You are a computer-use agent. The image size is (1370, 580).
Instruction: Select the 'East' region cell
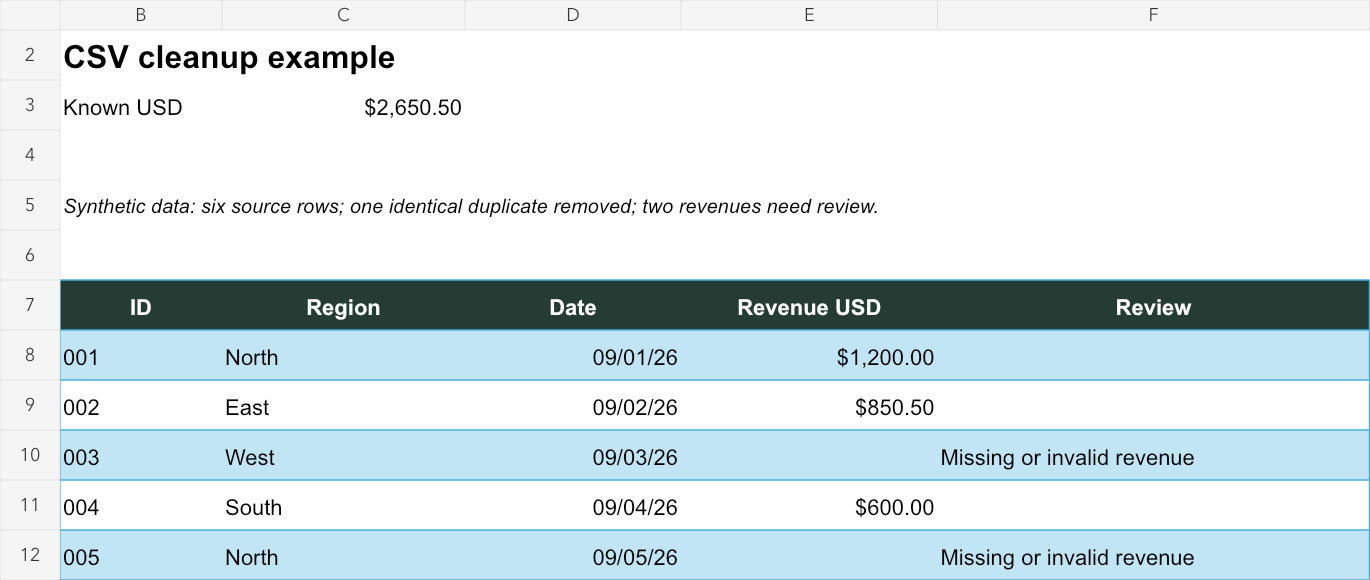tap(343, 405)
